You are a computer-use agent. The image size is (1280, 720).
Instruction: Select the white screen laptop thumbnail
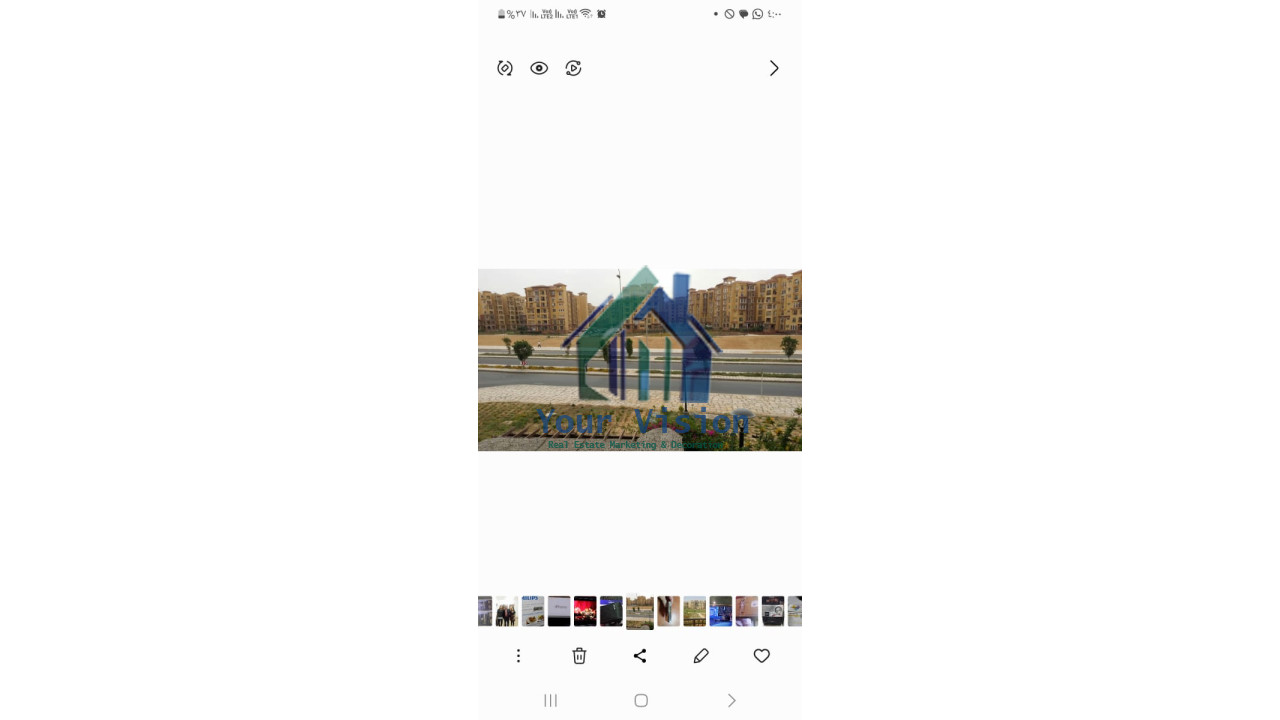(559, 611)
